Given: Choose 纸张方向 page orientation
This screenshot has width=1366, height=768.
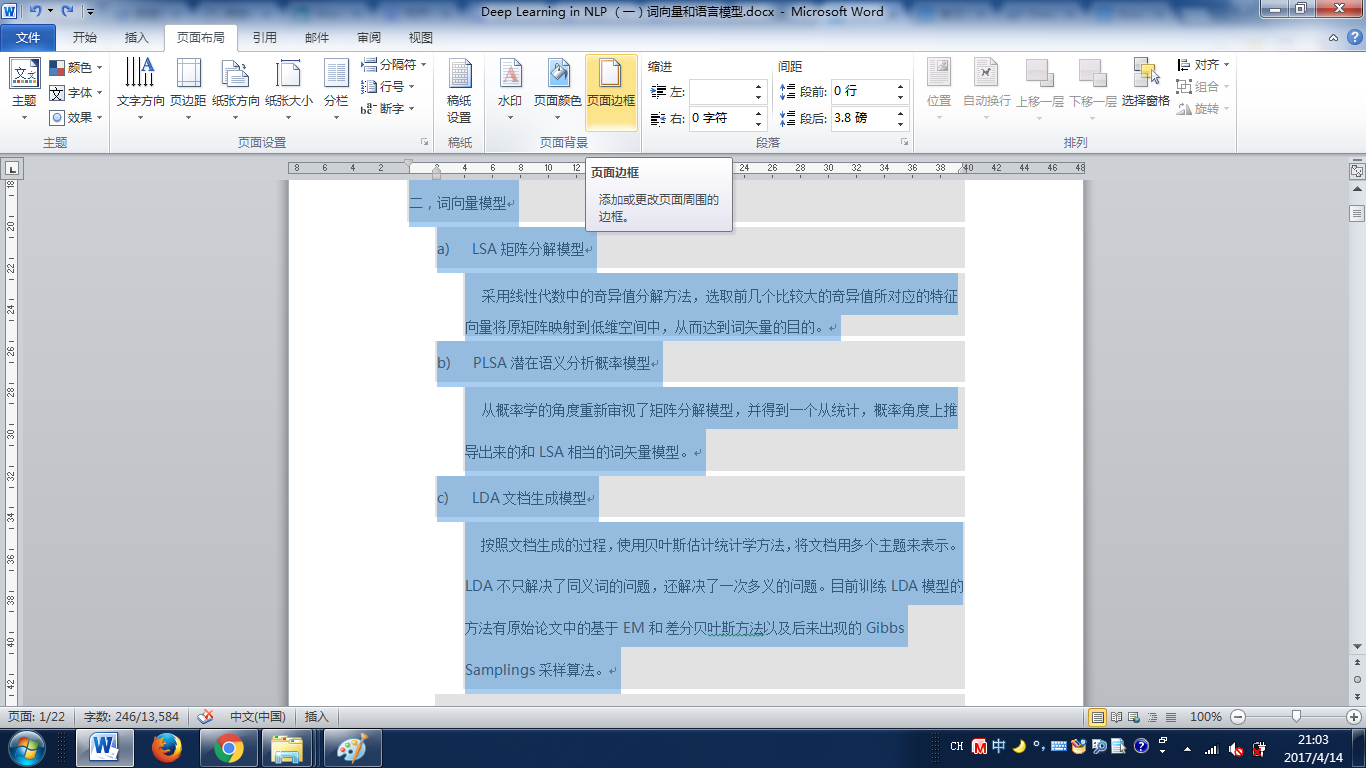Looking at the screenshot, I should point(236,88).
